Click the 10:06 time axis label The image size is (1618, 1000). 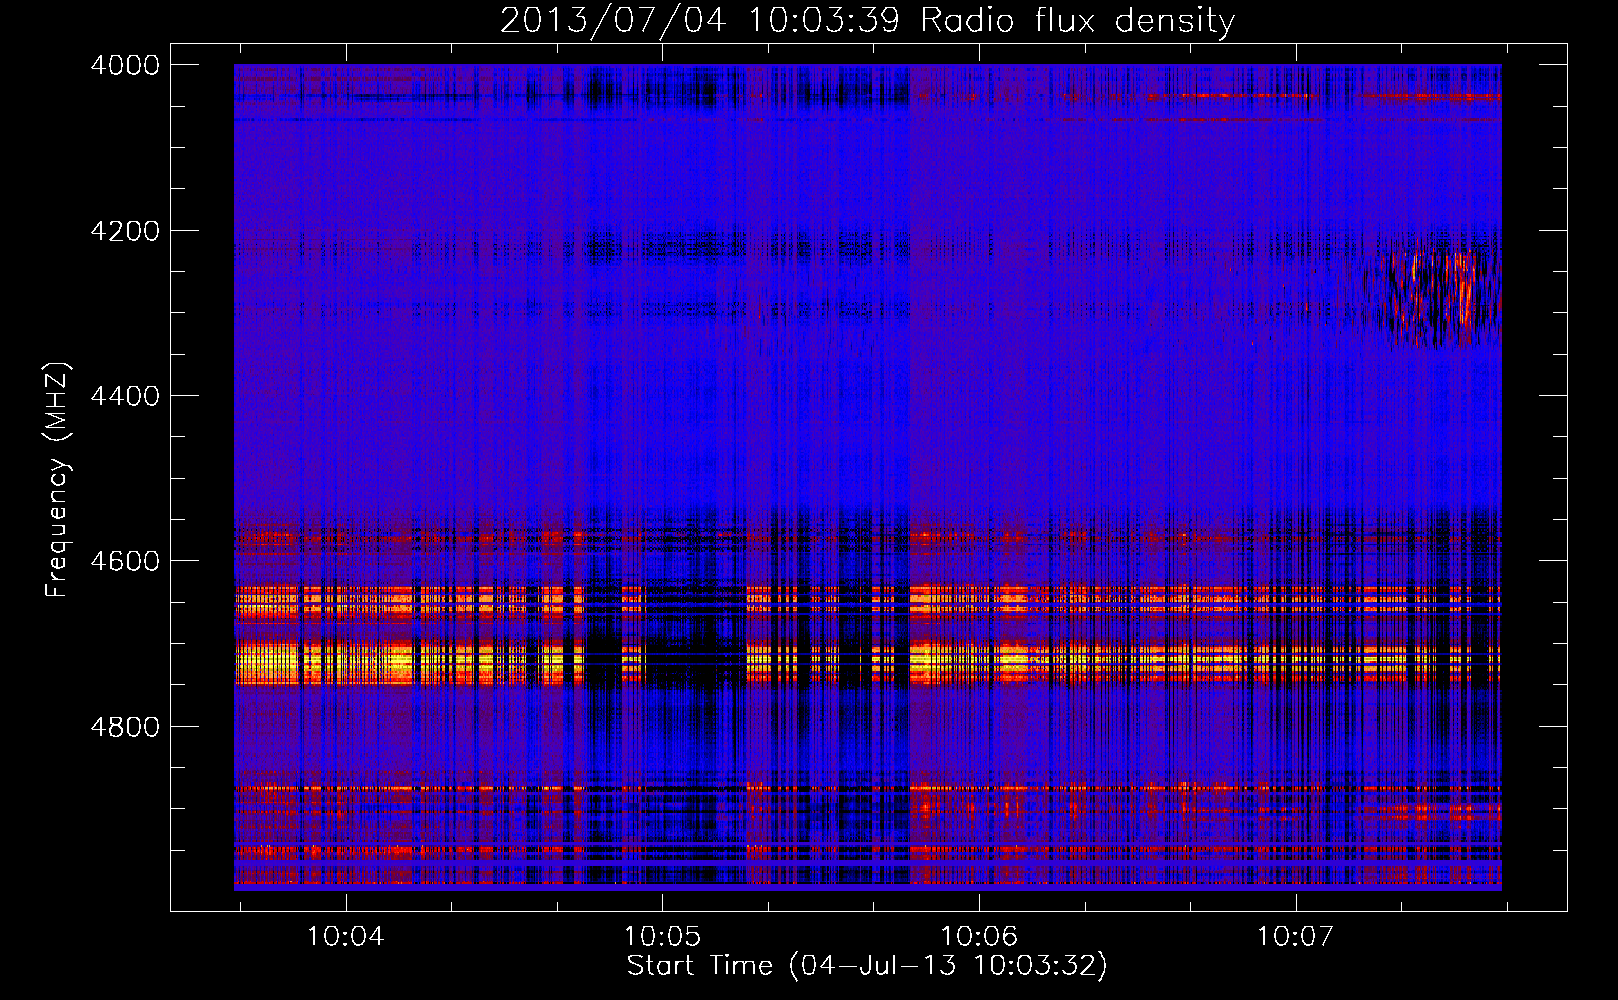coord(979,936)
